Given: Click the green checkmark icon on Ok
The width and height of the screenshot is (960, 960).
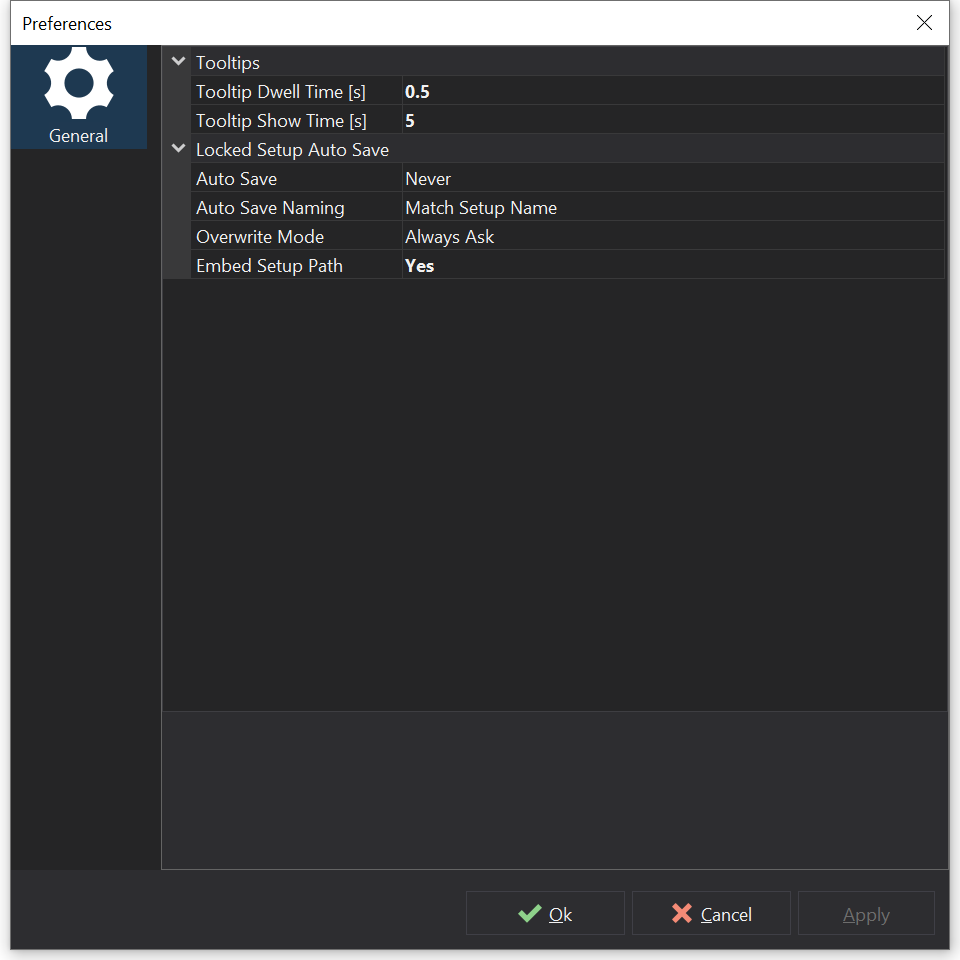Looking at the screenshot, I should [x=529, y=914].
